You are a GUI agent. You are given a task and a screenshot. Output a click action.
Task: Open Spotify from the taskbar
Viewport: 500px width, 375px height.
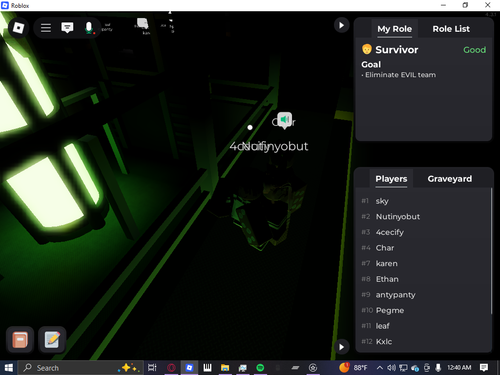point(260,368)
